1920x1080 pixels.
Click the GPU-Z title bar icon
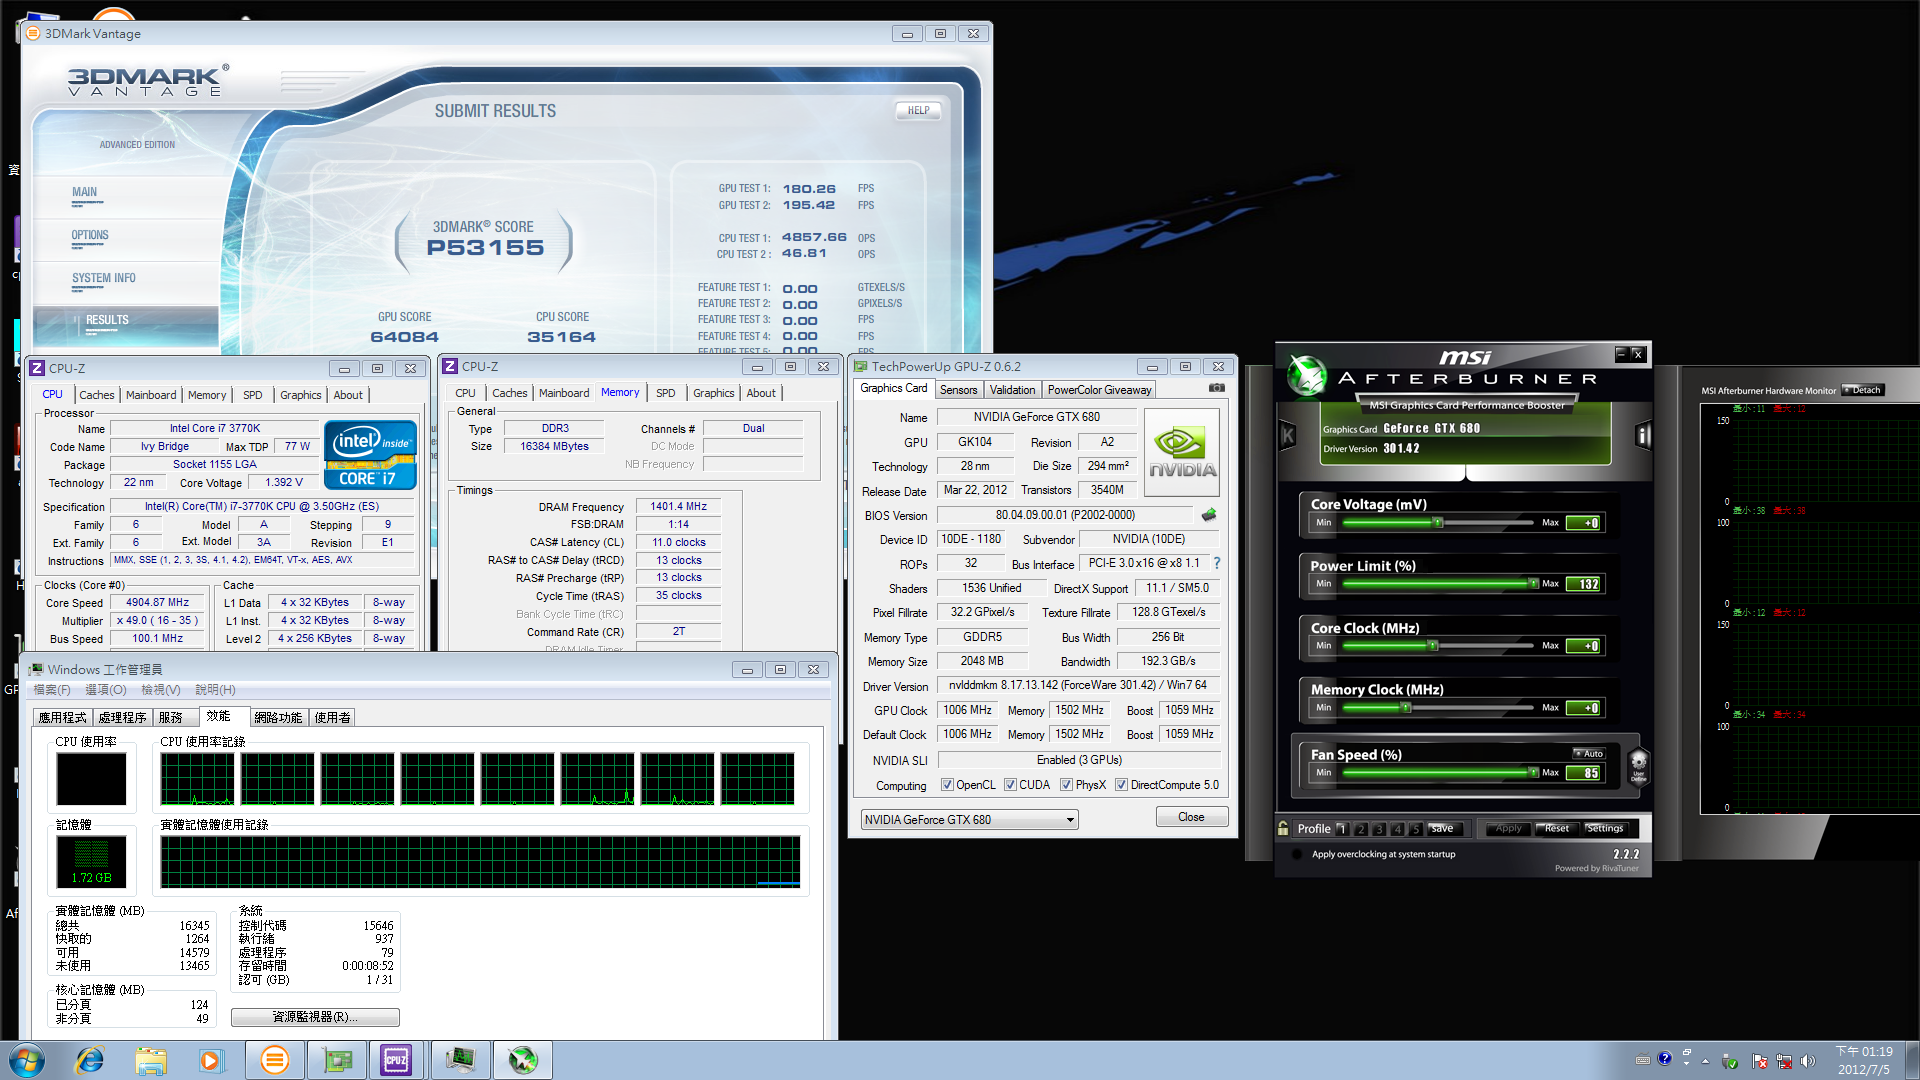pos(860,367)
